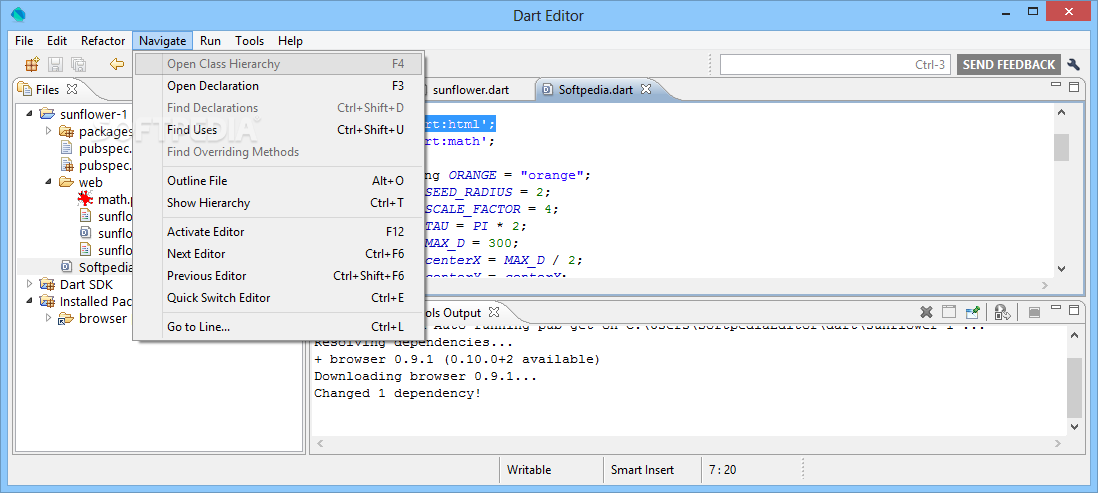Click the Save toolbar icon

coord(55,65)
